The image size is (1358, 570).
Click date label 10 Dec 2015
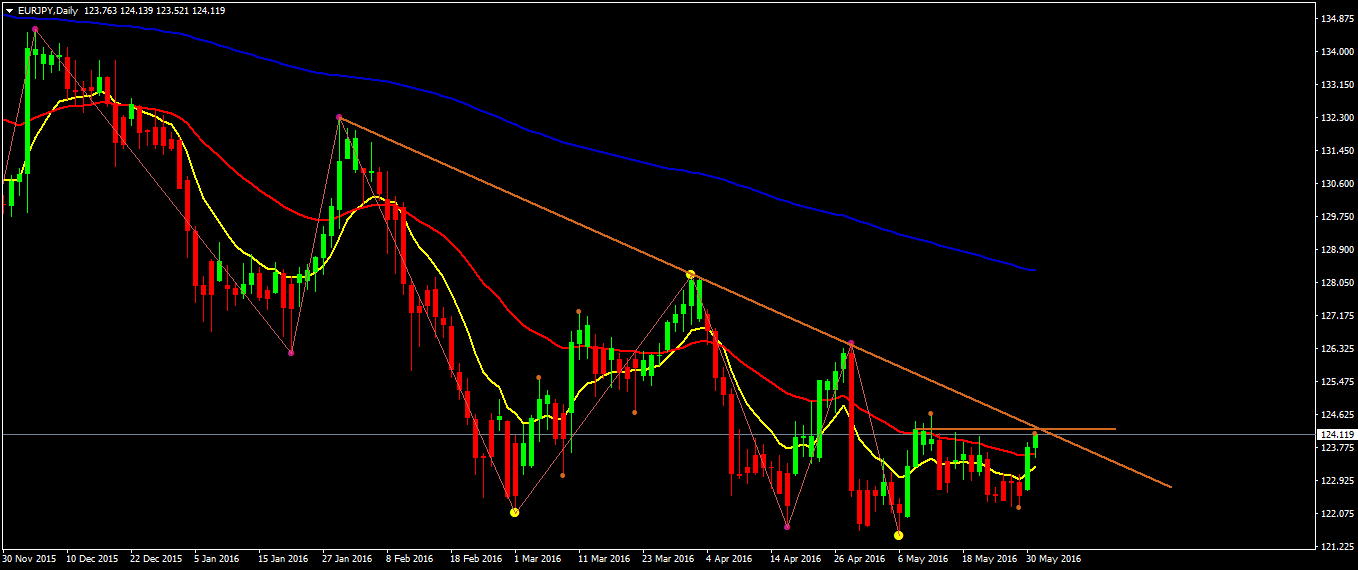pos(93,559)
